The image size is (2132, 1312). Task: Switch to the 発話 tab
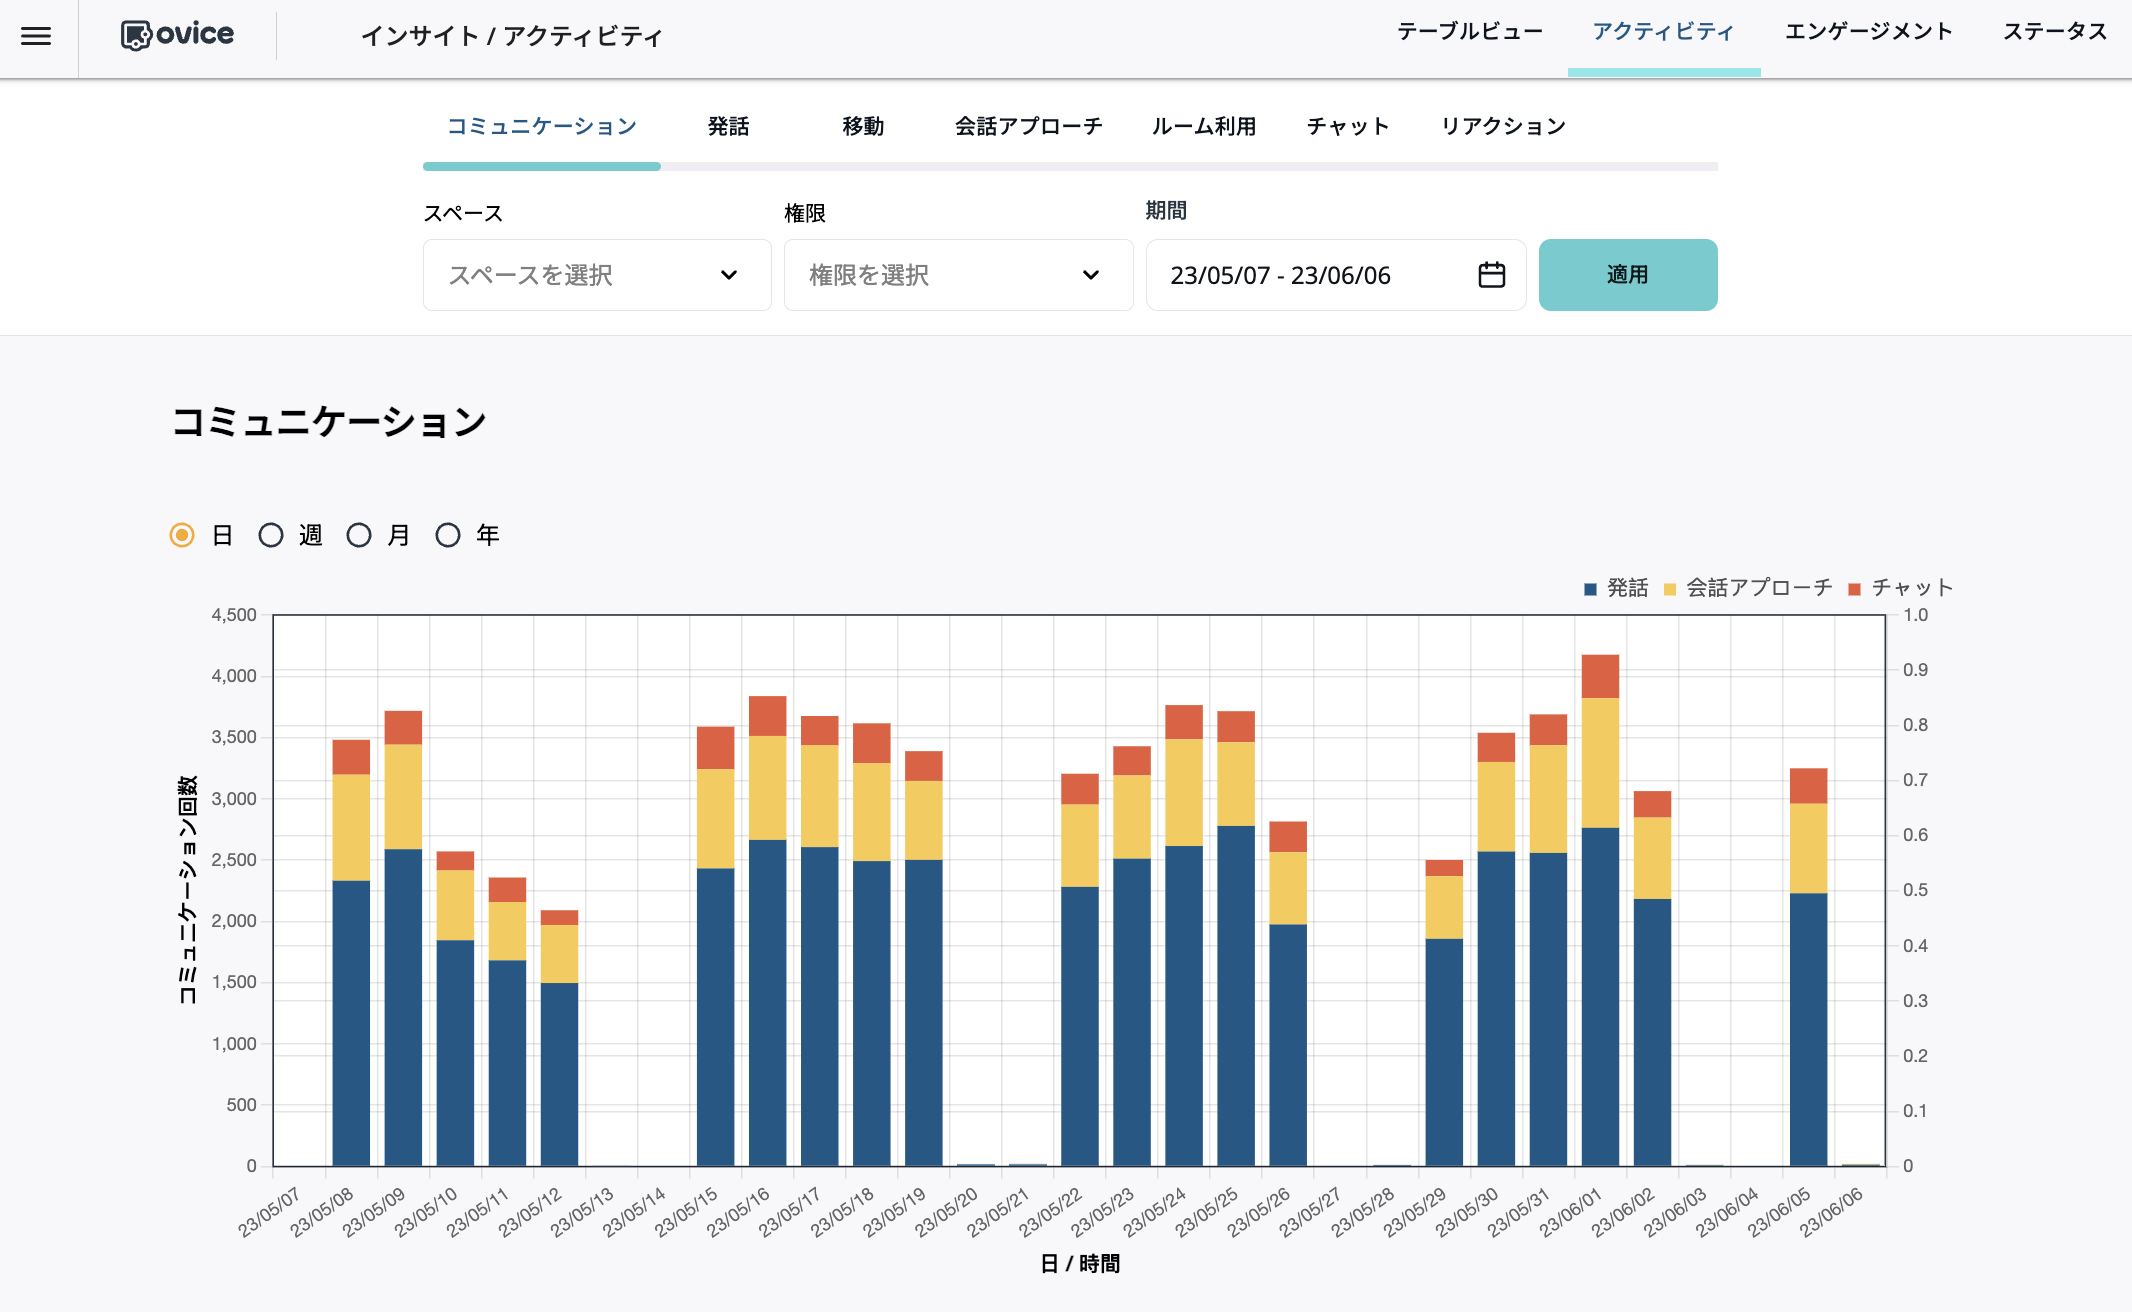[728, 126]
